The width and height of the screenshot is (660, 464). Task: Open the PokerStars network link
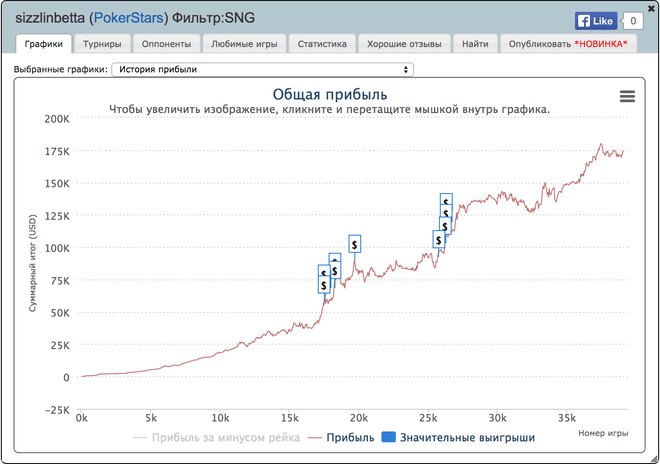click(x=128, y=18)
